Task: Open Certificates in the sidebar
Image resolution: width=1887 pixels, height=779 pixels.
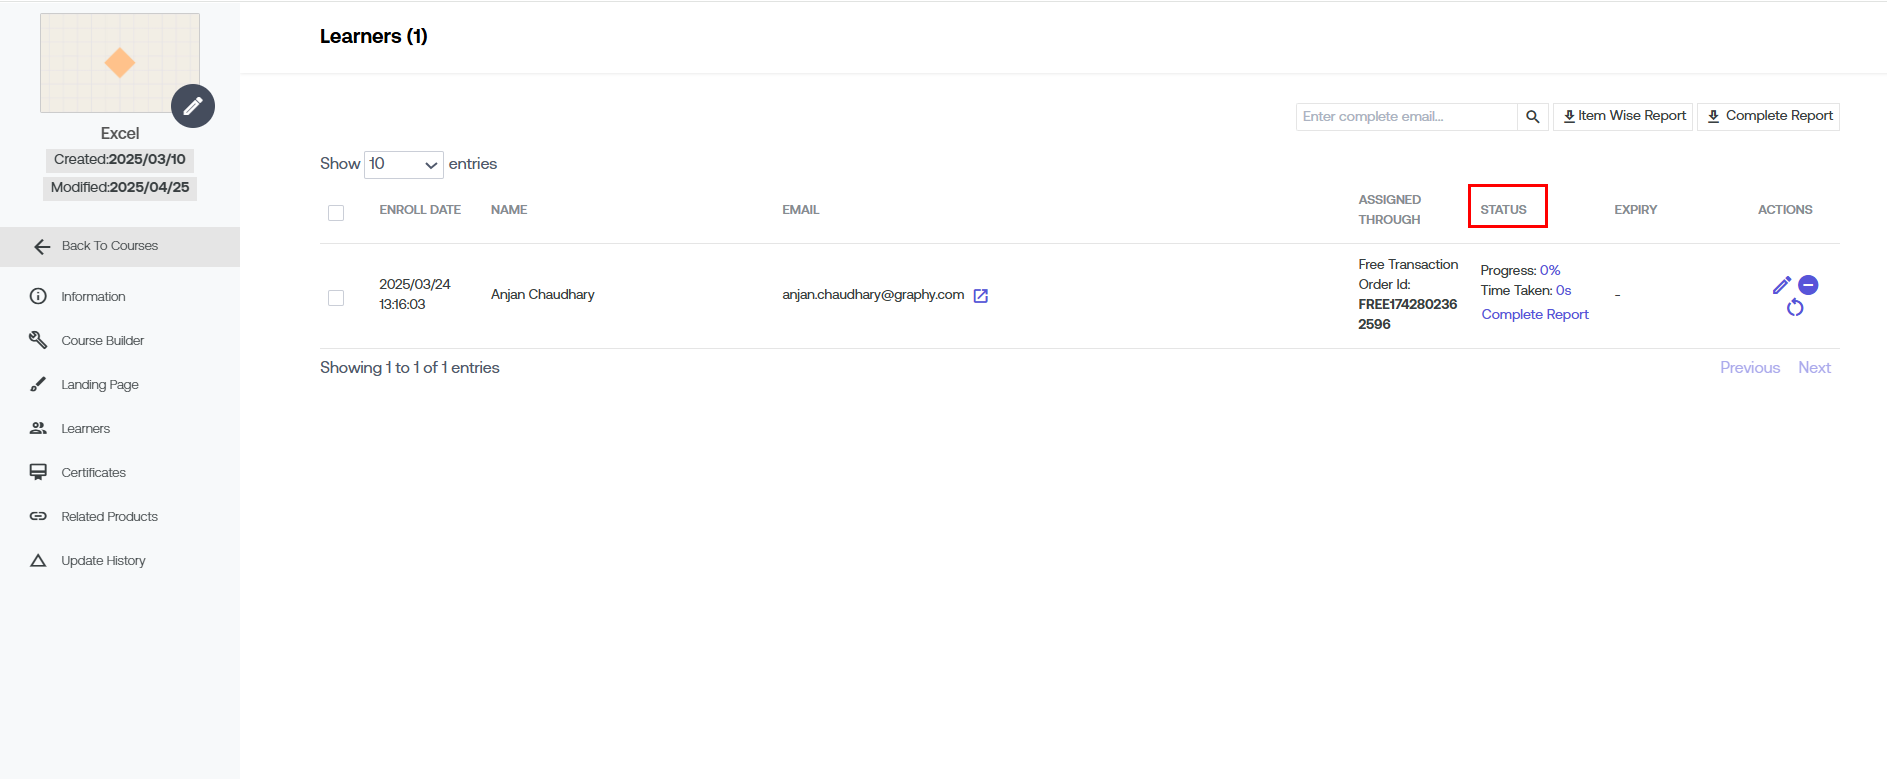Action: (93, 472)
